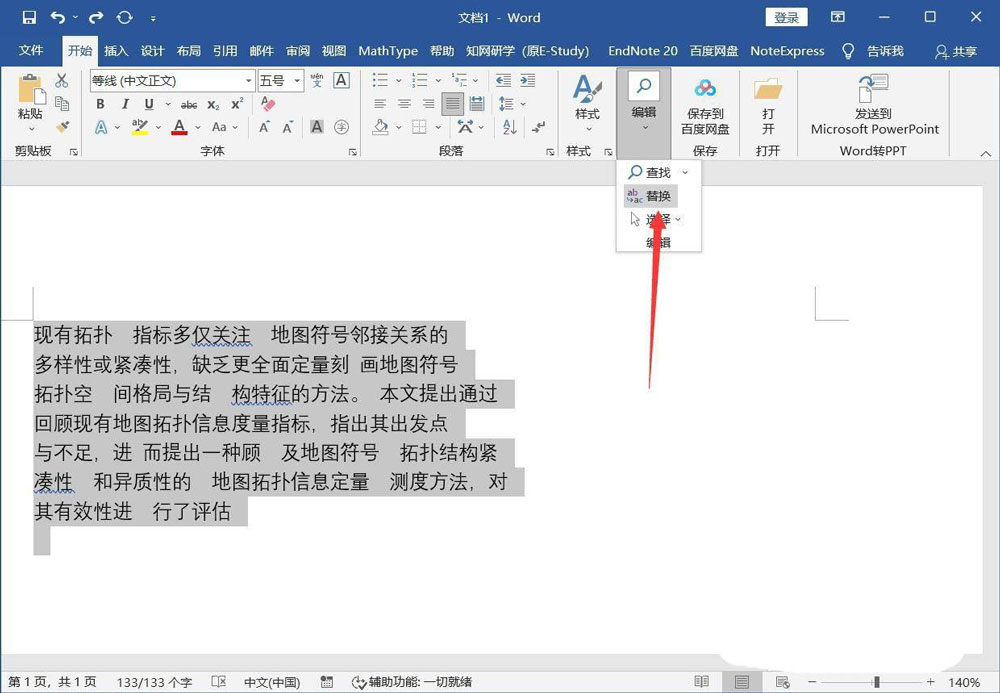Open the font name dropdown
Image resolution: width=1000 pixels, height=693 pixels.
pyautogui.click(x=249, y=81)
